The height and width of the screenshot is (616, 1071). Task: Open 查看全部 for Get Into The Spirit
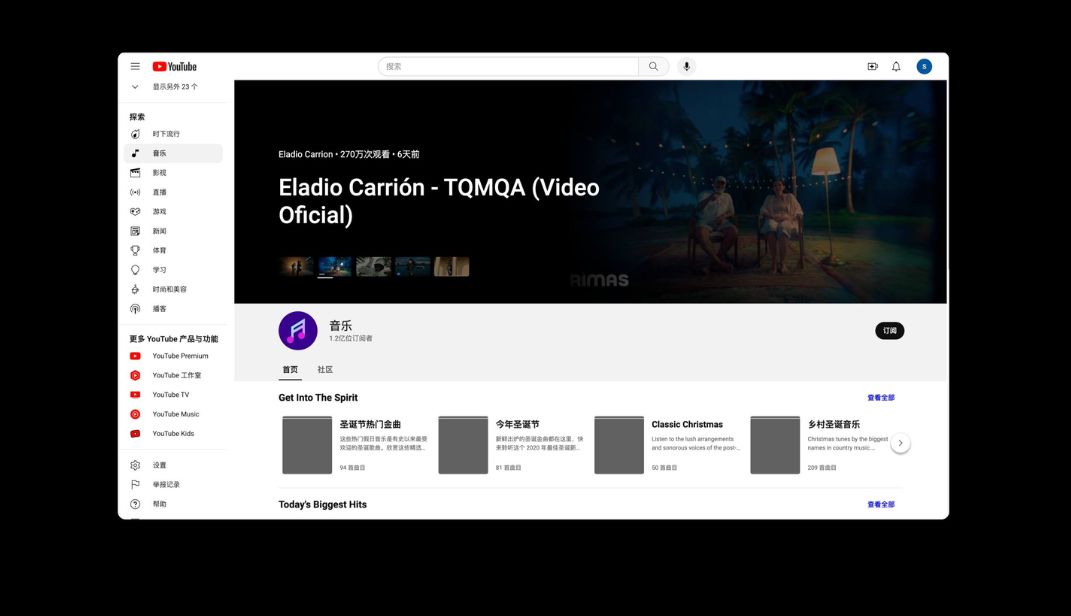click(x=881, y=397)
